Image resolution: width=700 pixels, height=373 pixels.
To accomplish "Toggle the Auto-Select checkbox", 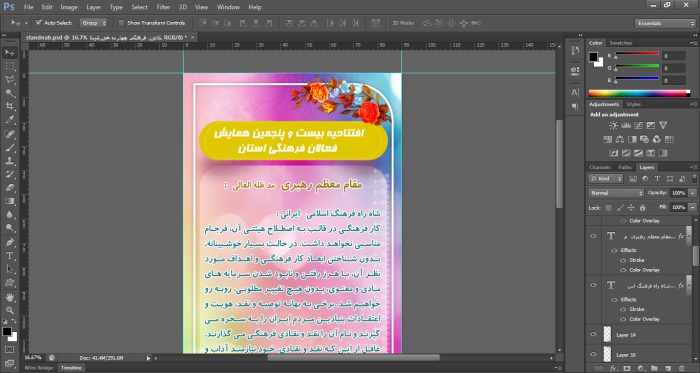I will click(x=39, y=22).
